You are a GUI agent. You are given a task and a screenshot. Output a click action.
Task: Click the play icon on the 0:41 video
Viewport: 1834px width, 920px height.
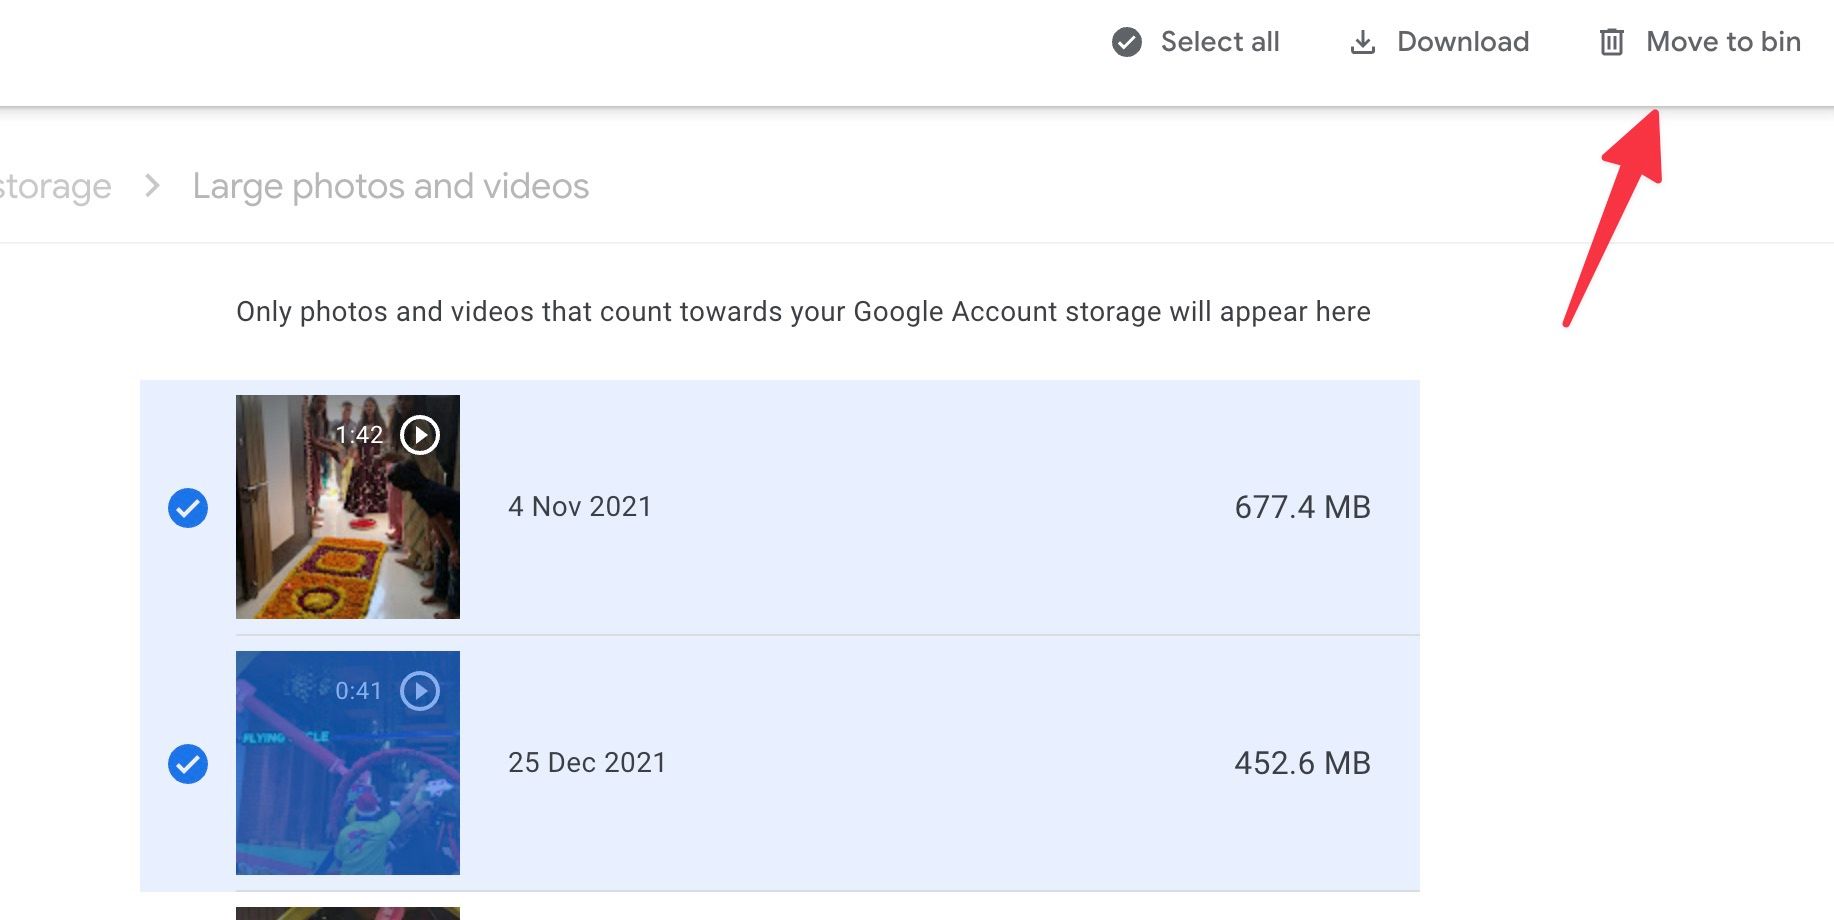[x=420, y=690]
